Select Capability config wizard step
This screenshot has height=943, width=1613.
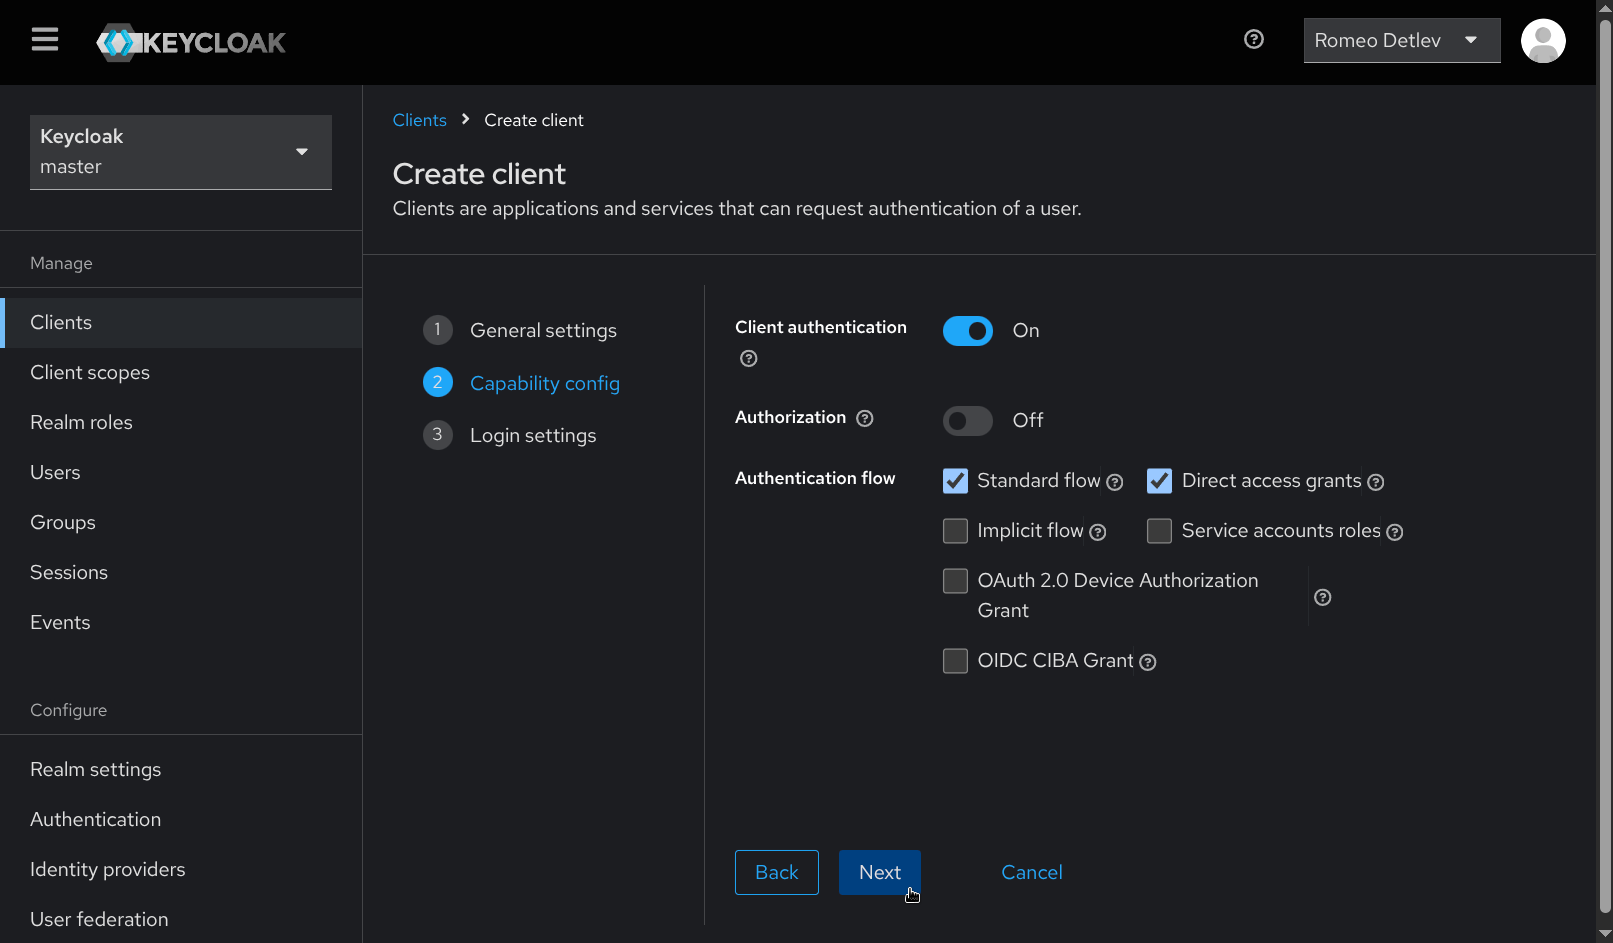pos(521,383)
